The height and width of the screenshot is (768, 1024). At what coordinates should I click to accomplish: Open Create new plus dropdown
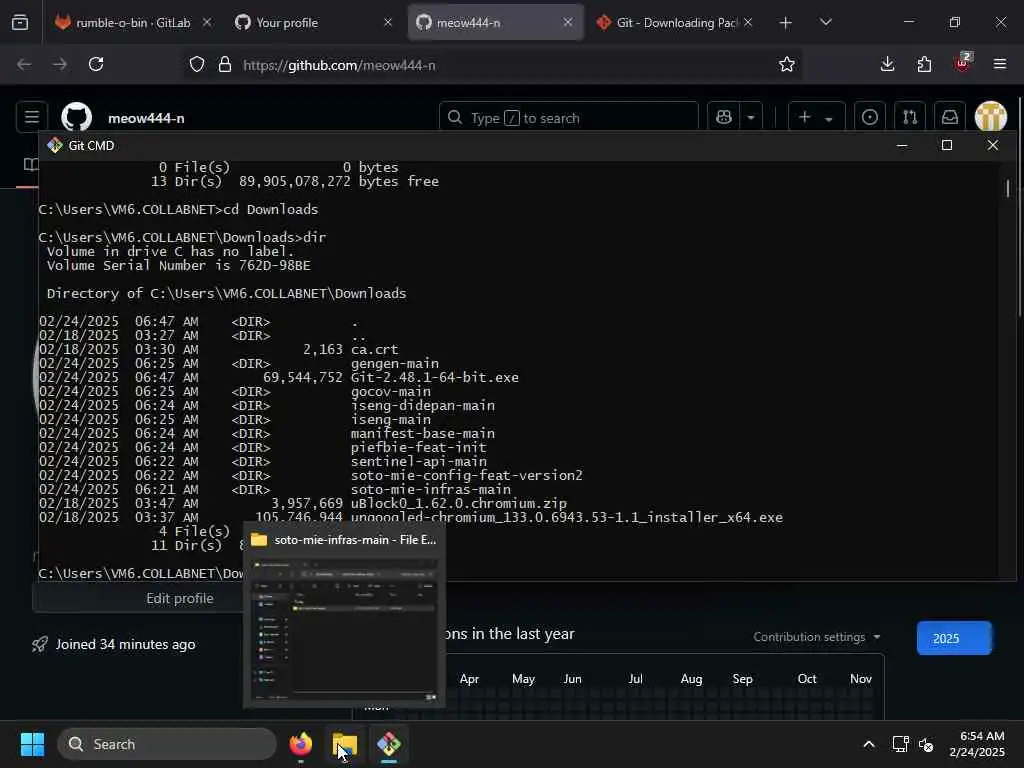pos(816,118)
